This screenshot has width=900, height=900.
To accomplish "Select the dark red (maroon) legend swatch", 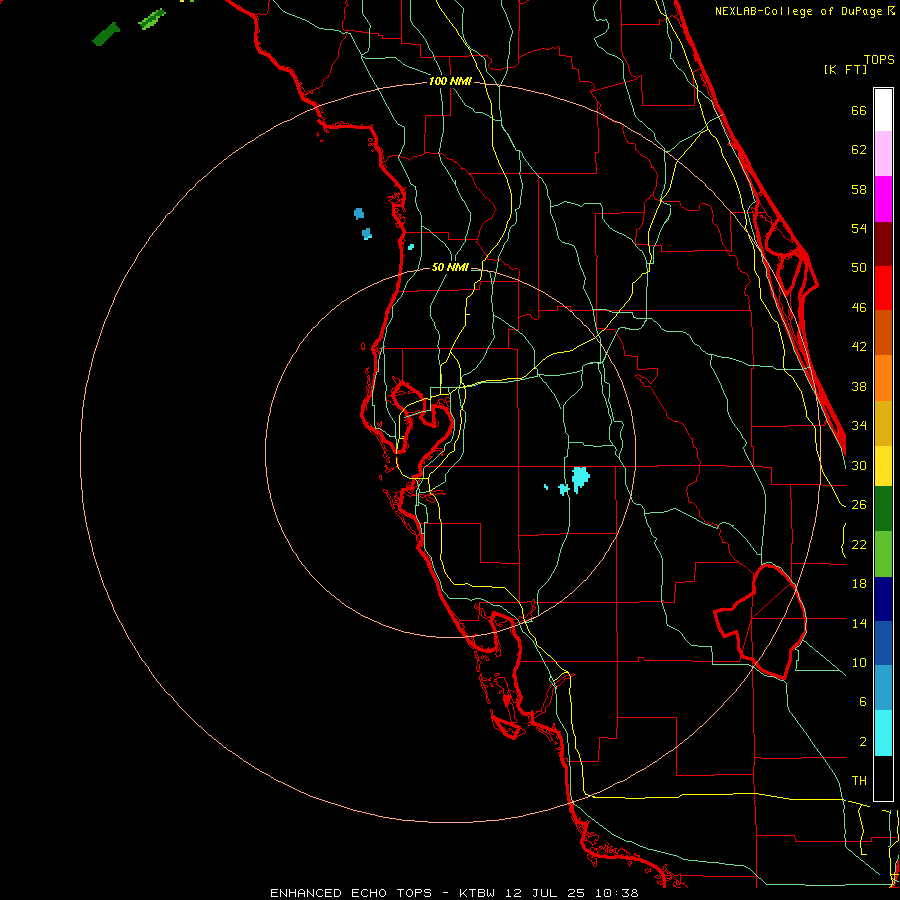I will tap(883, 243).
